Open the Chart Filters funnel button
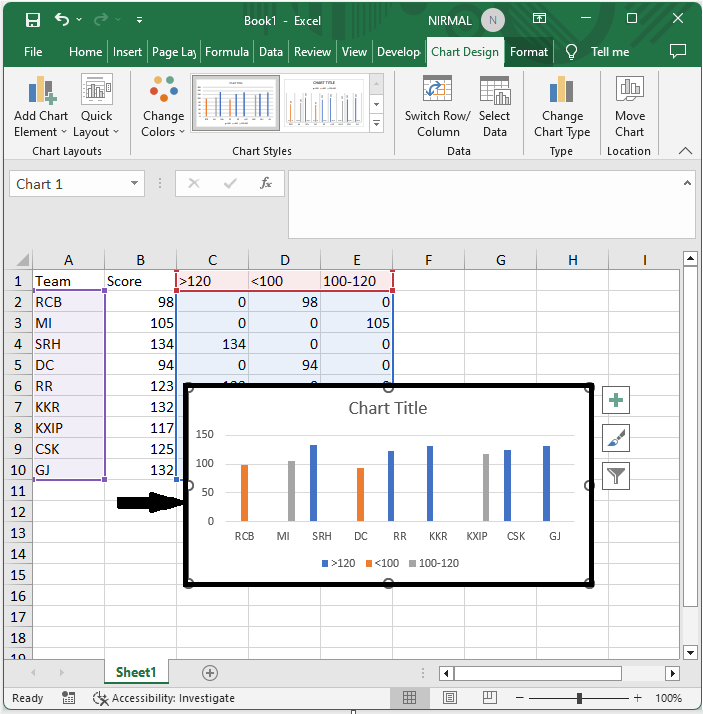703x714 pixels. click(x=616, y=476)
